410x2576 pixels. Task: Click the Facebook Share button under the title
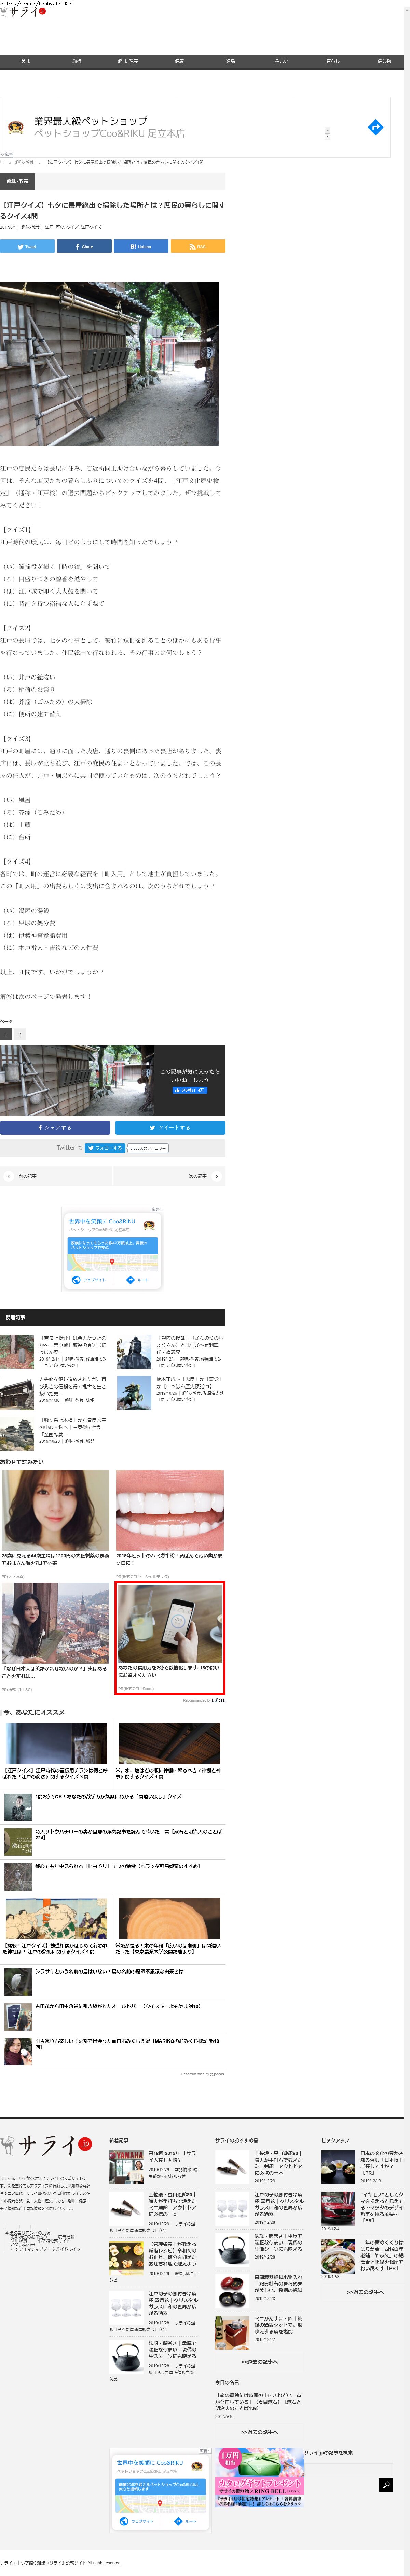point(84,246)
